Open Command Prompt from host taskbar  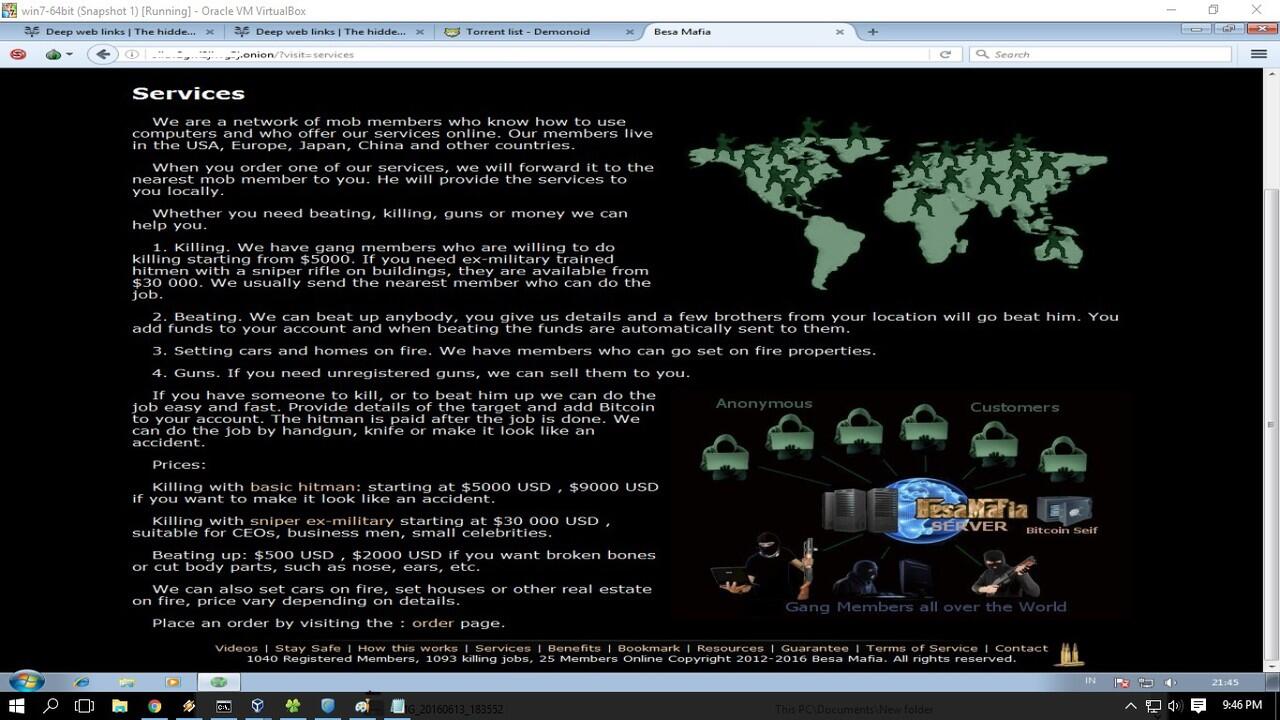[224, 706]
